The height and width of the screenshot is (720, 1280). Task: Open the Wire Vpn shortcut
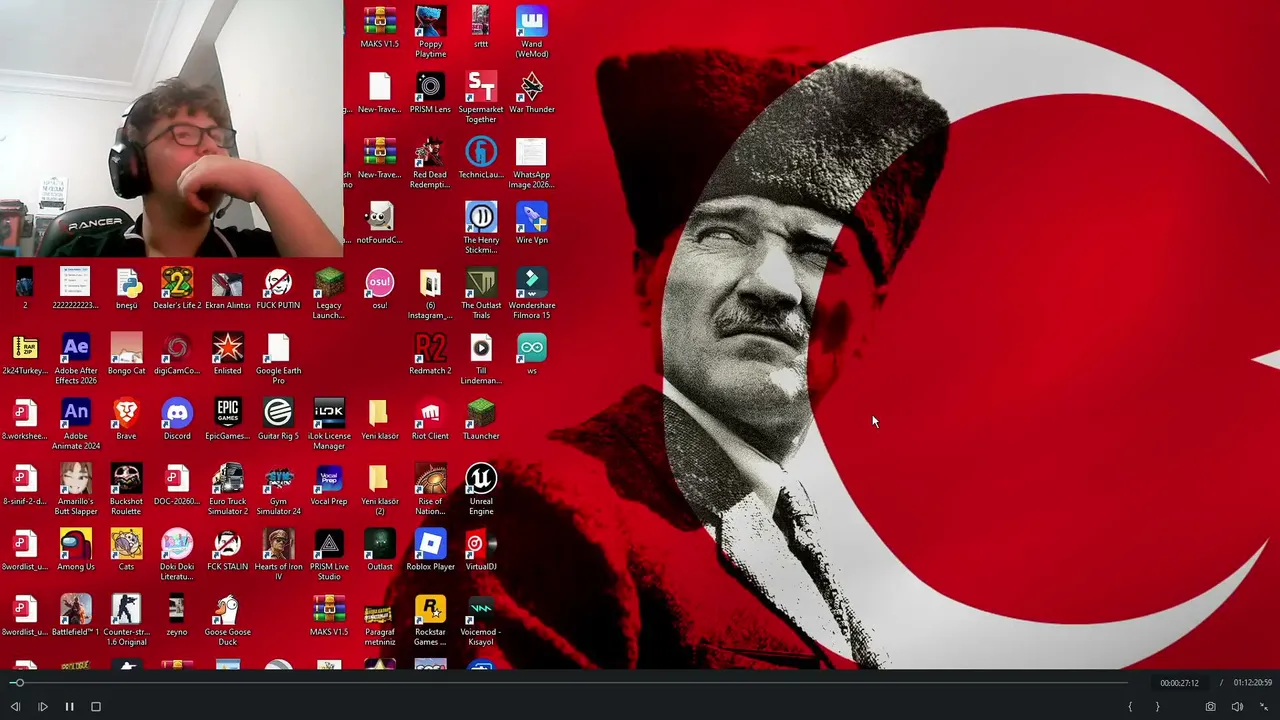click(x=532, y=223)
